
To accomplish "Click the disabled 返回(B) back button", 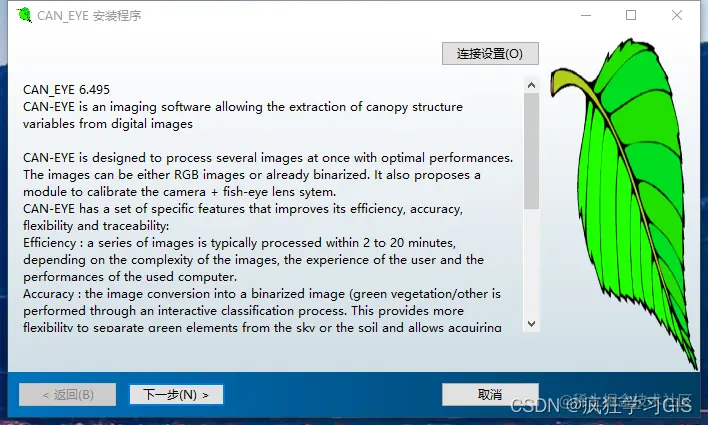I will point(67,395).
